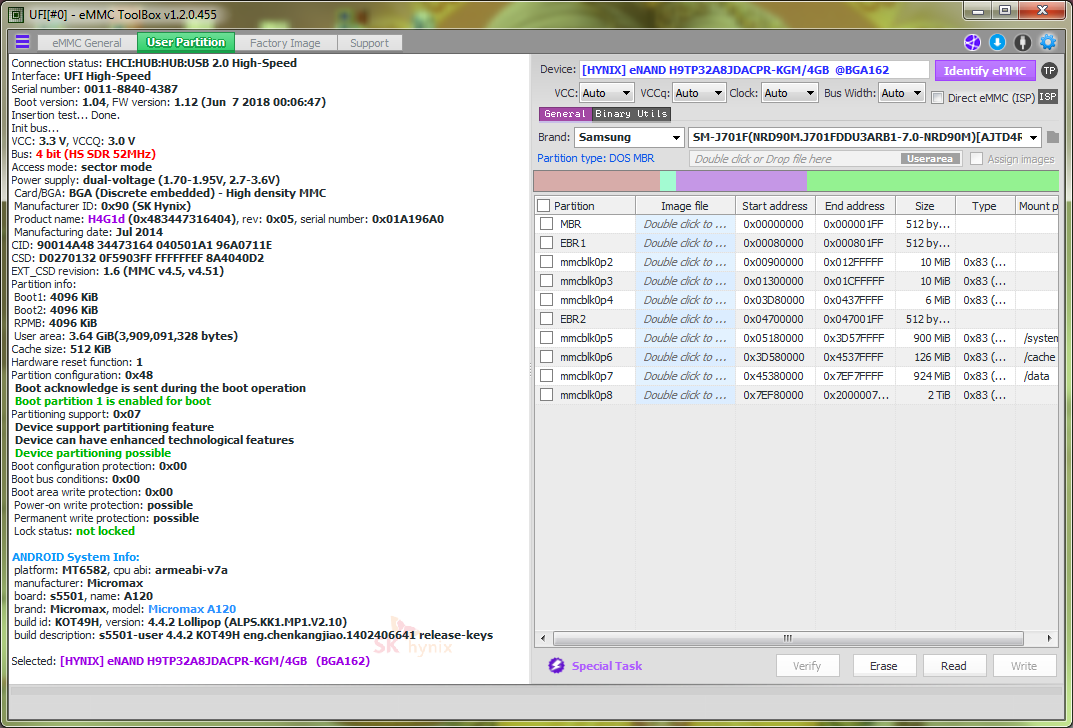Image resolution: width=1073 pixels, height=728 pixels.
Task: Check the mmcblk0p5 partition checkbox
Action: click(x=546, y=337)
